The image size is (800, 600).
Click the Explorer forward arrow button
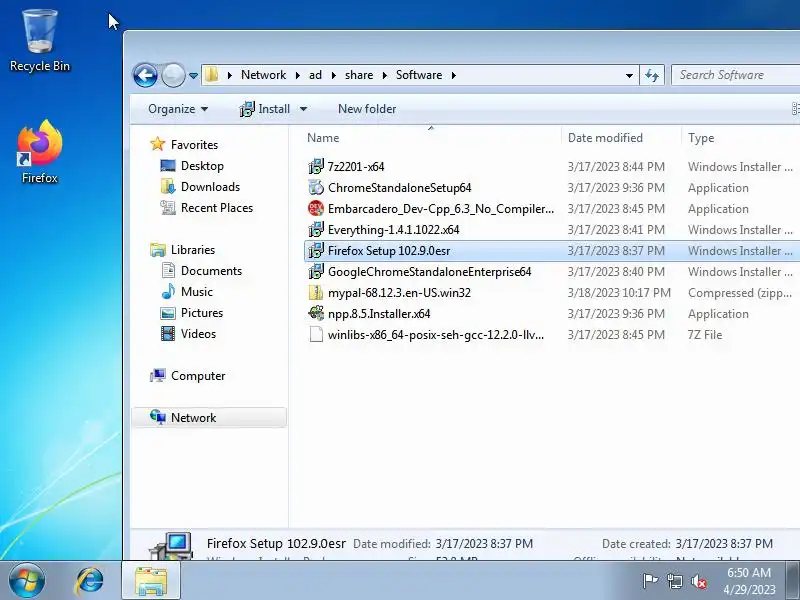[173, 76]
